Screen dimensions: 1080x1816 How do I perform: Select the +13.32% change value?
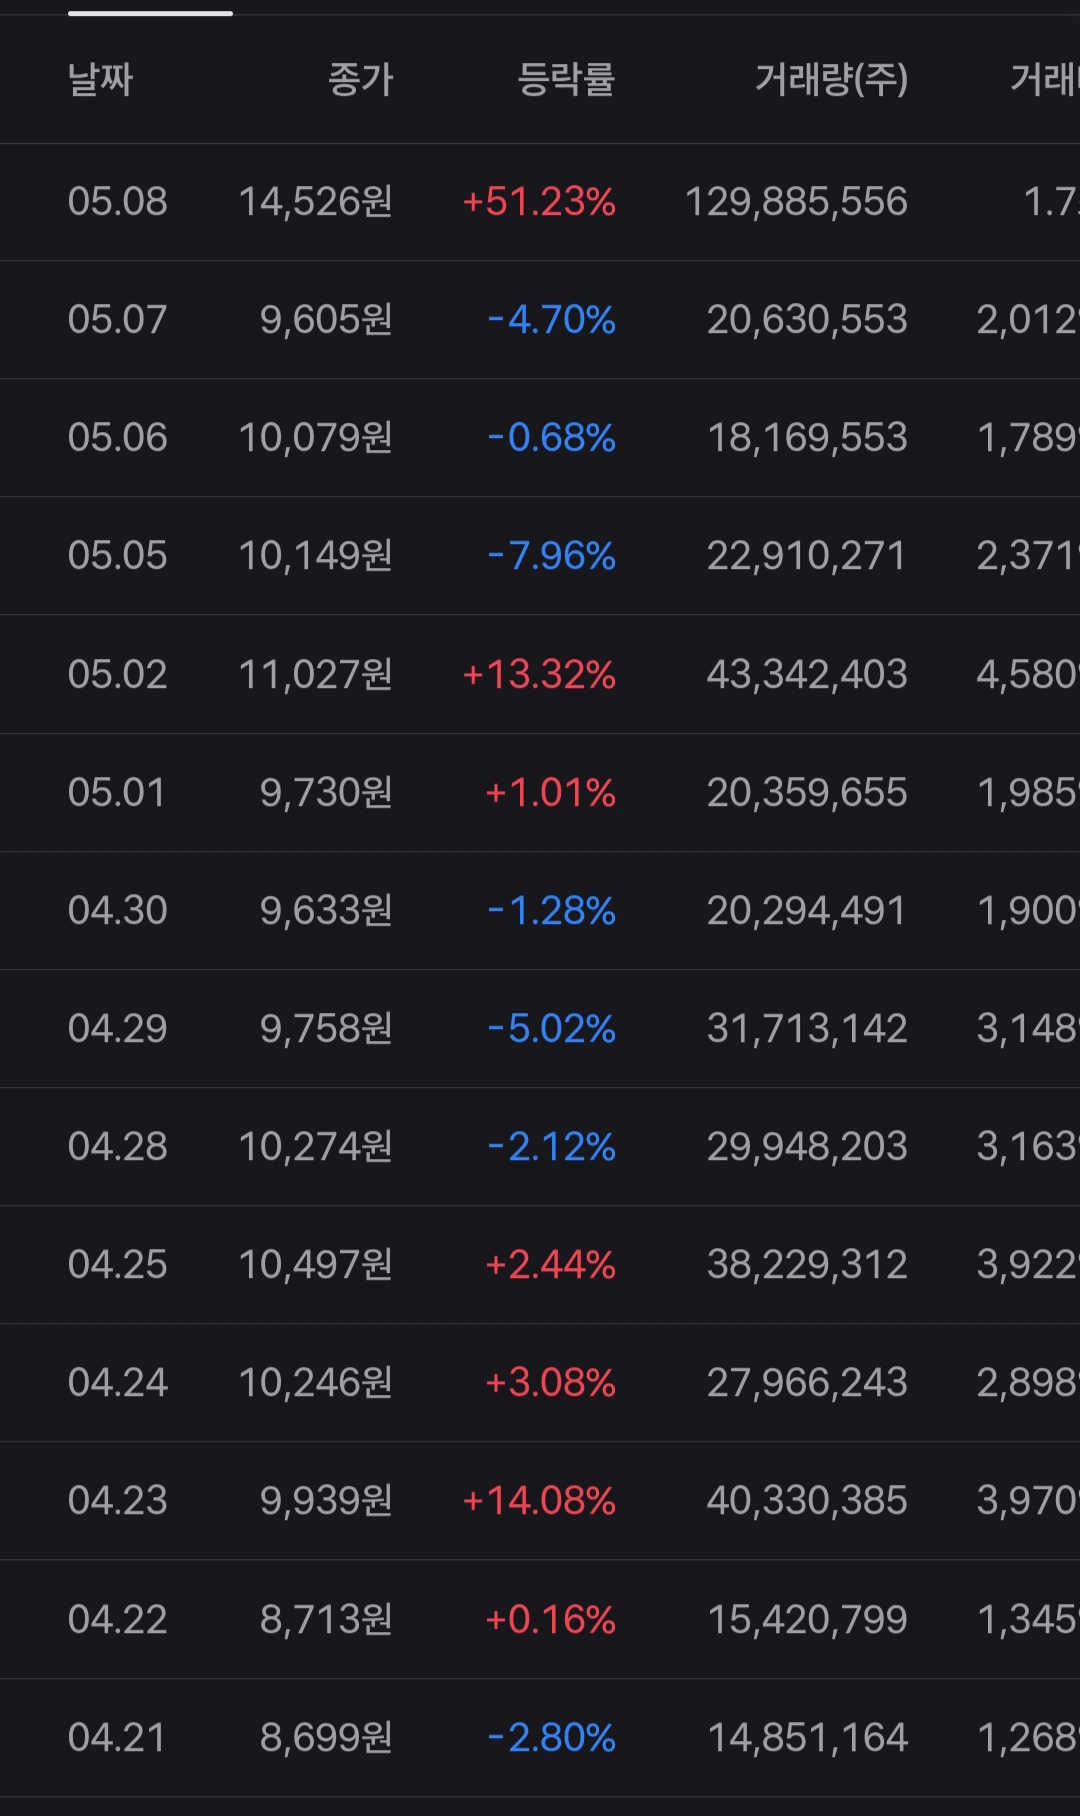click(539, 674)
